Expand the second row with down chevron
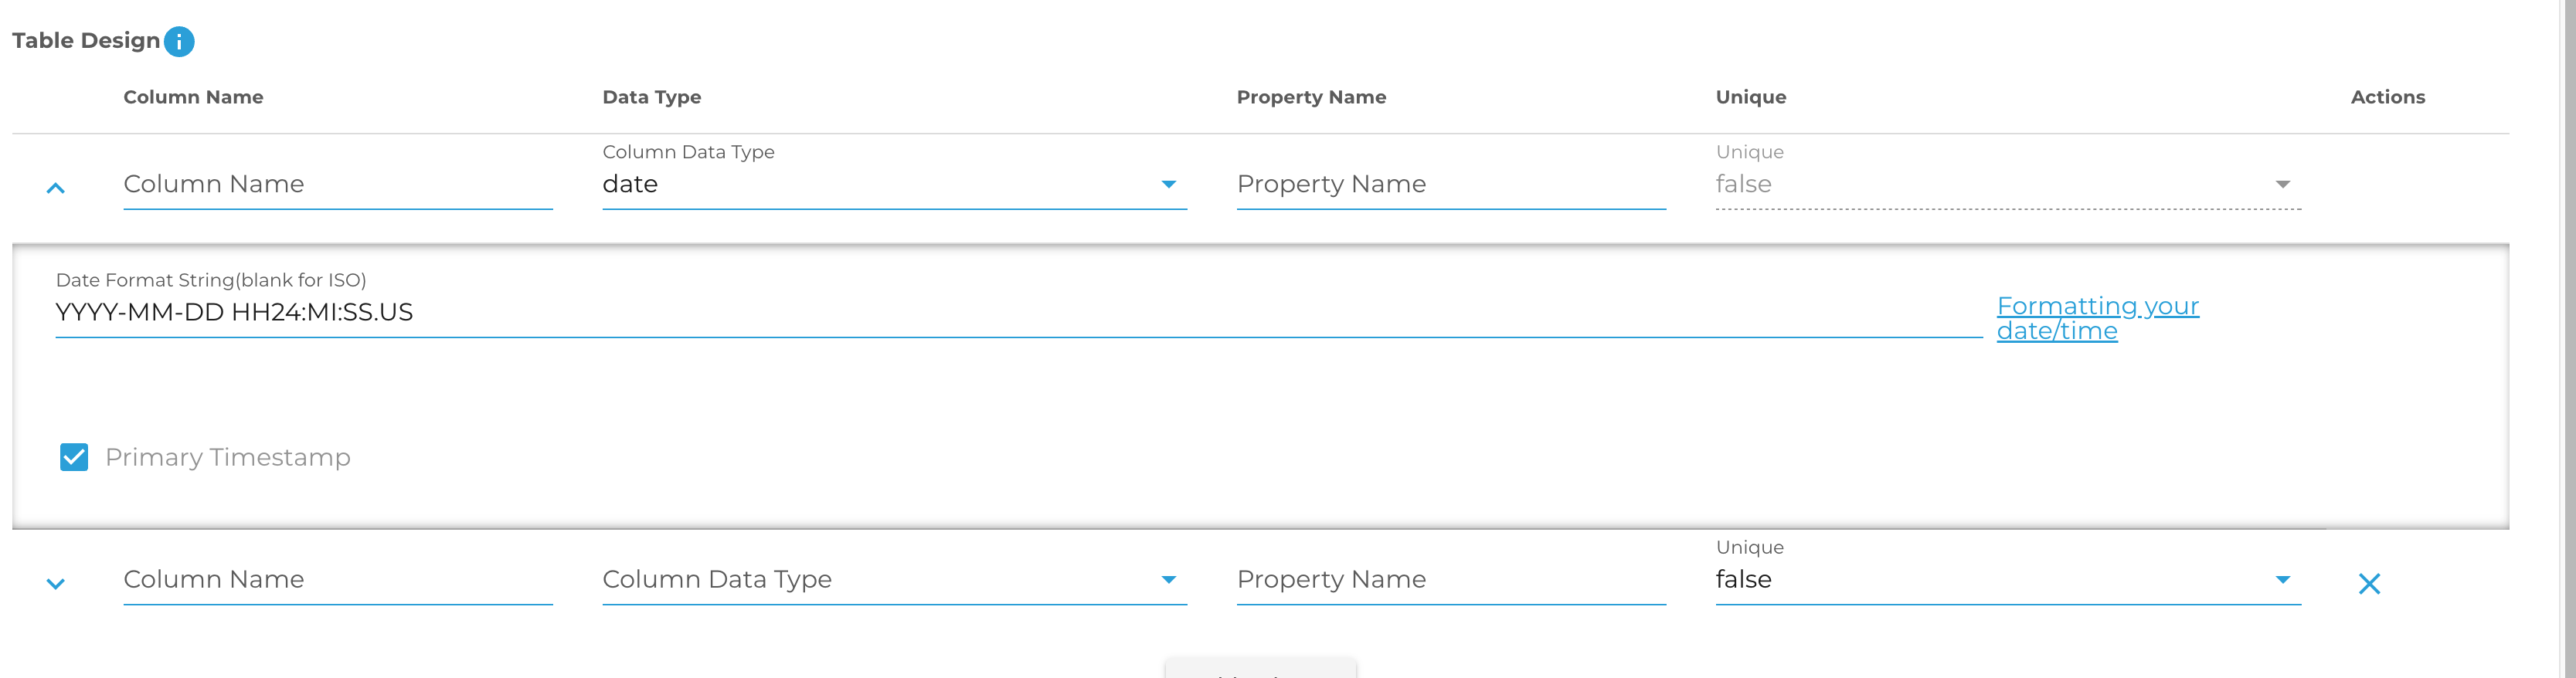The width and height of the screenshot is (2576, 678). (x=56, y=583)
